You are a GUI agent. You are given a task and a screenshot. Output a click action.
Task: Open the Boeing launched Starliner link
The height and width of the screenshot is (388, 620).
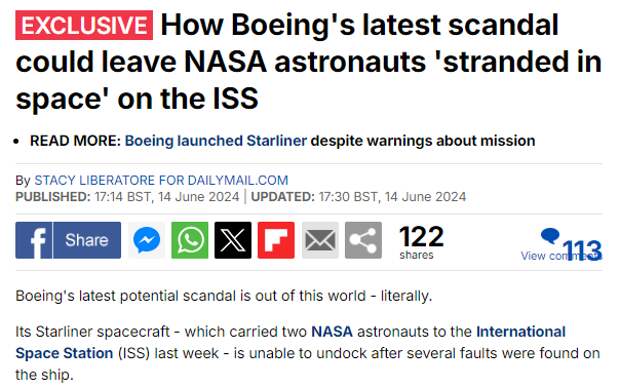point(216,141)
